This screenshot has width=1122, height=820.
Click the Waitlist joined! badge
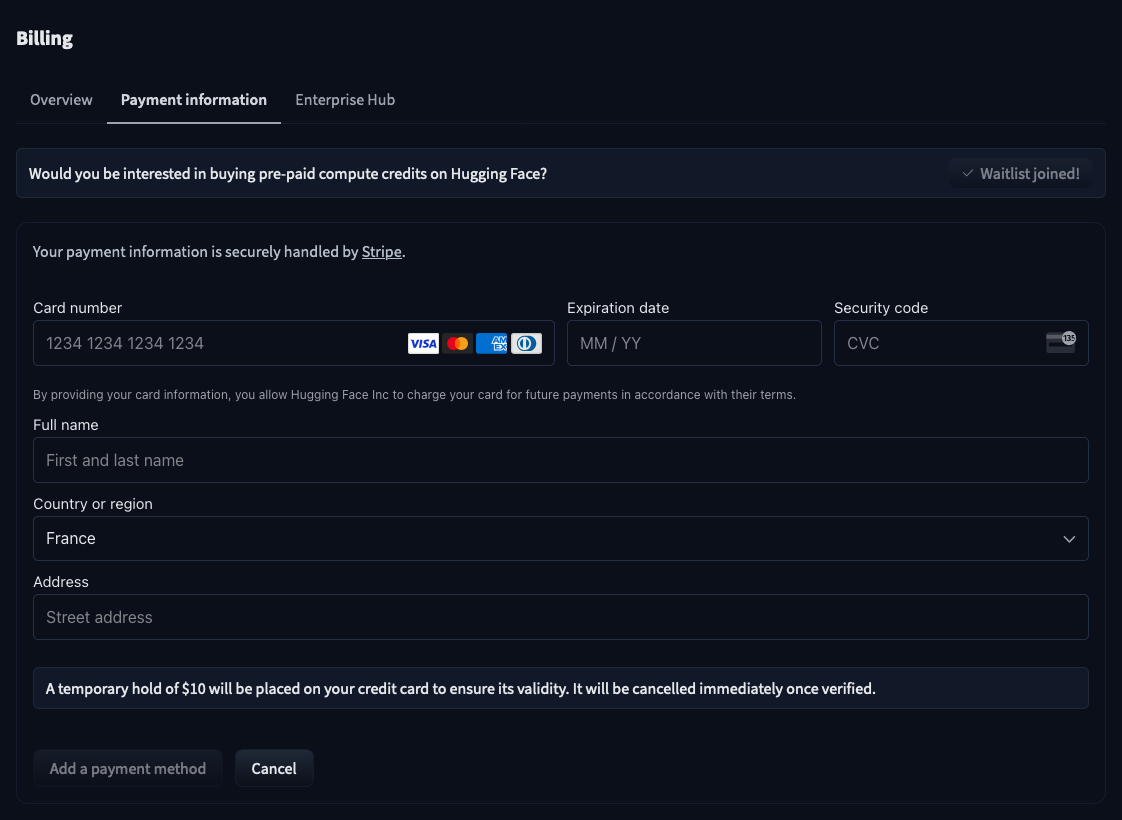[1020, 173]
